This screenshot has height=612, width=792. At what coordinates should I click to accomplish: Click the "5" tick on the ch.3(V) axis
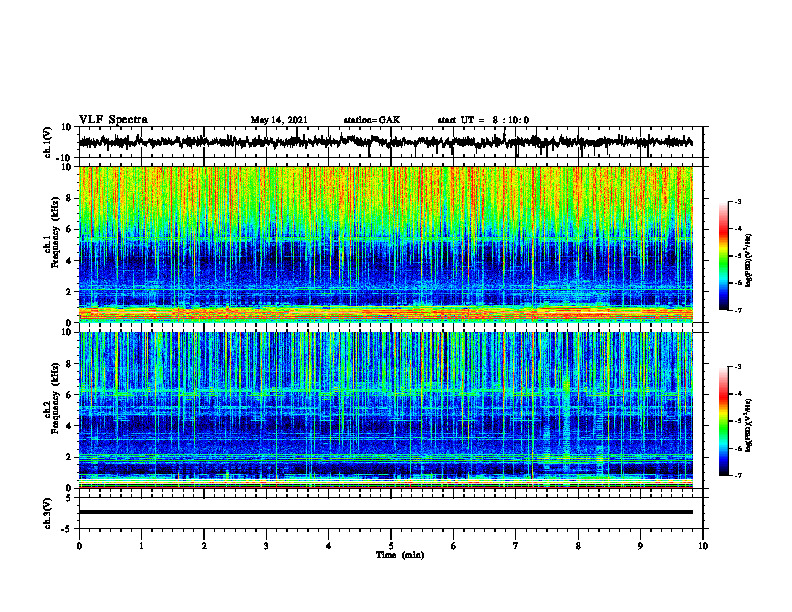point(70,497)
